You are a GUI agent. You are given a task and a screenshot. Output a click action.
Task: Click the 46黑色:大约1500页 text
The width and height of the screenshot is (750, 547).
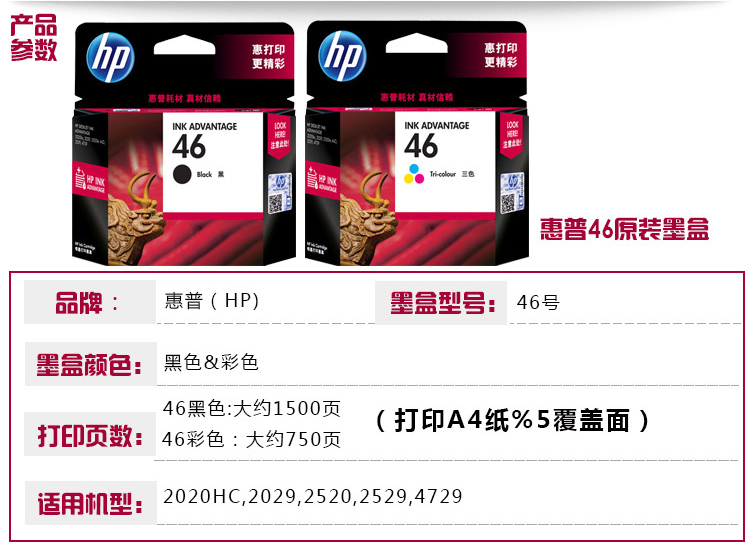click(x=252, y=408)
